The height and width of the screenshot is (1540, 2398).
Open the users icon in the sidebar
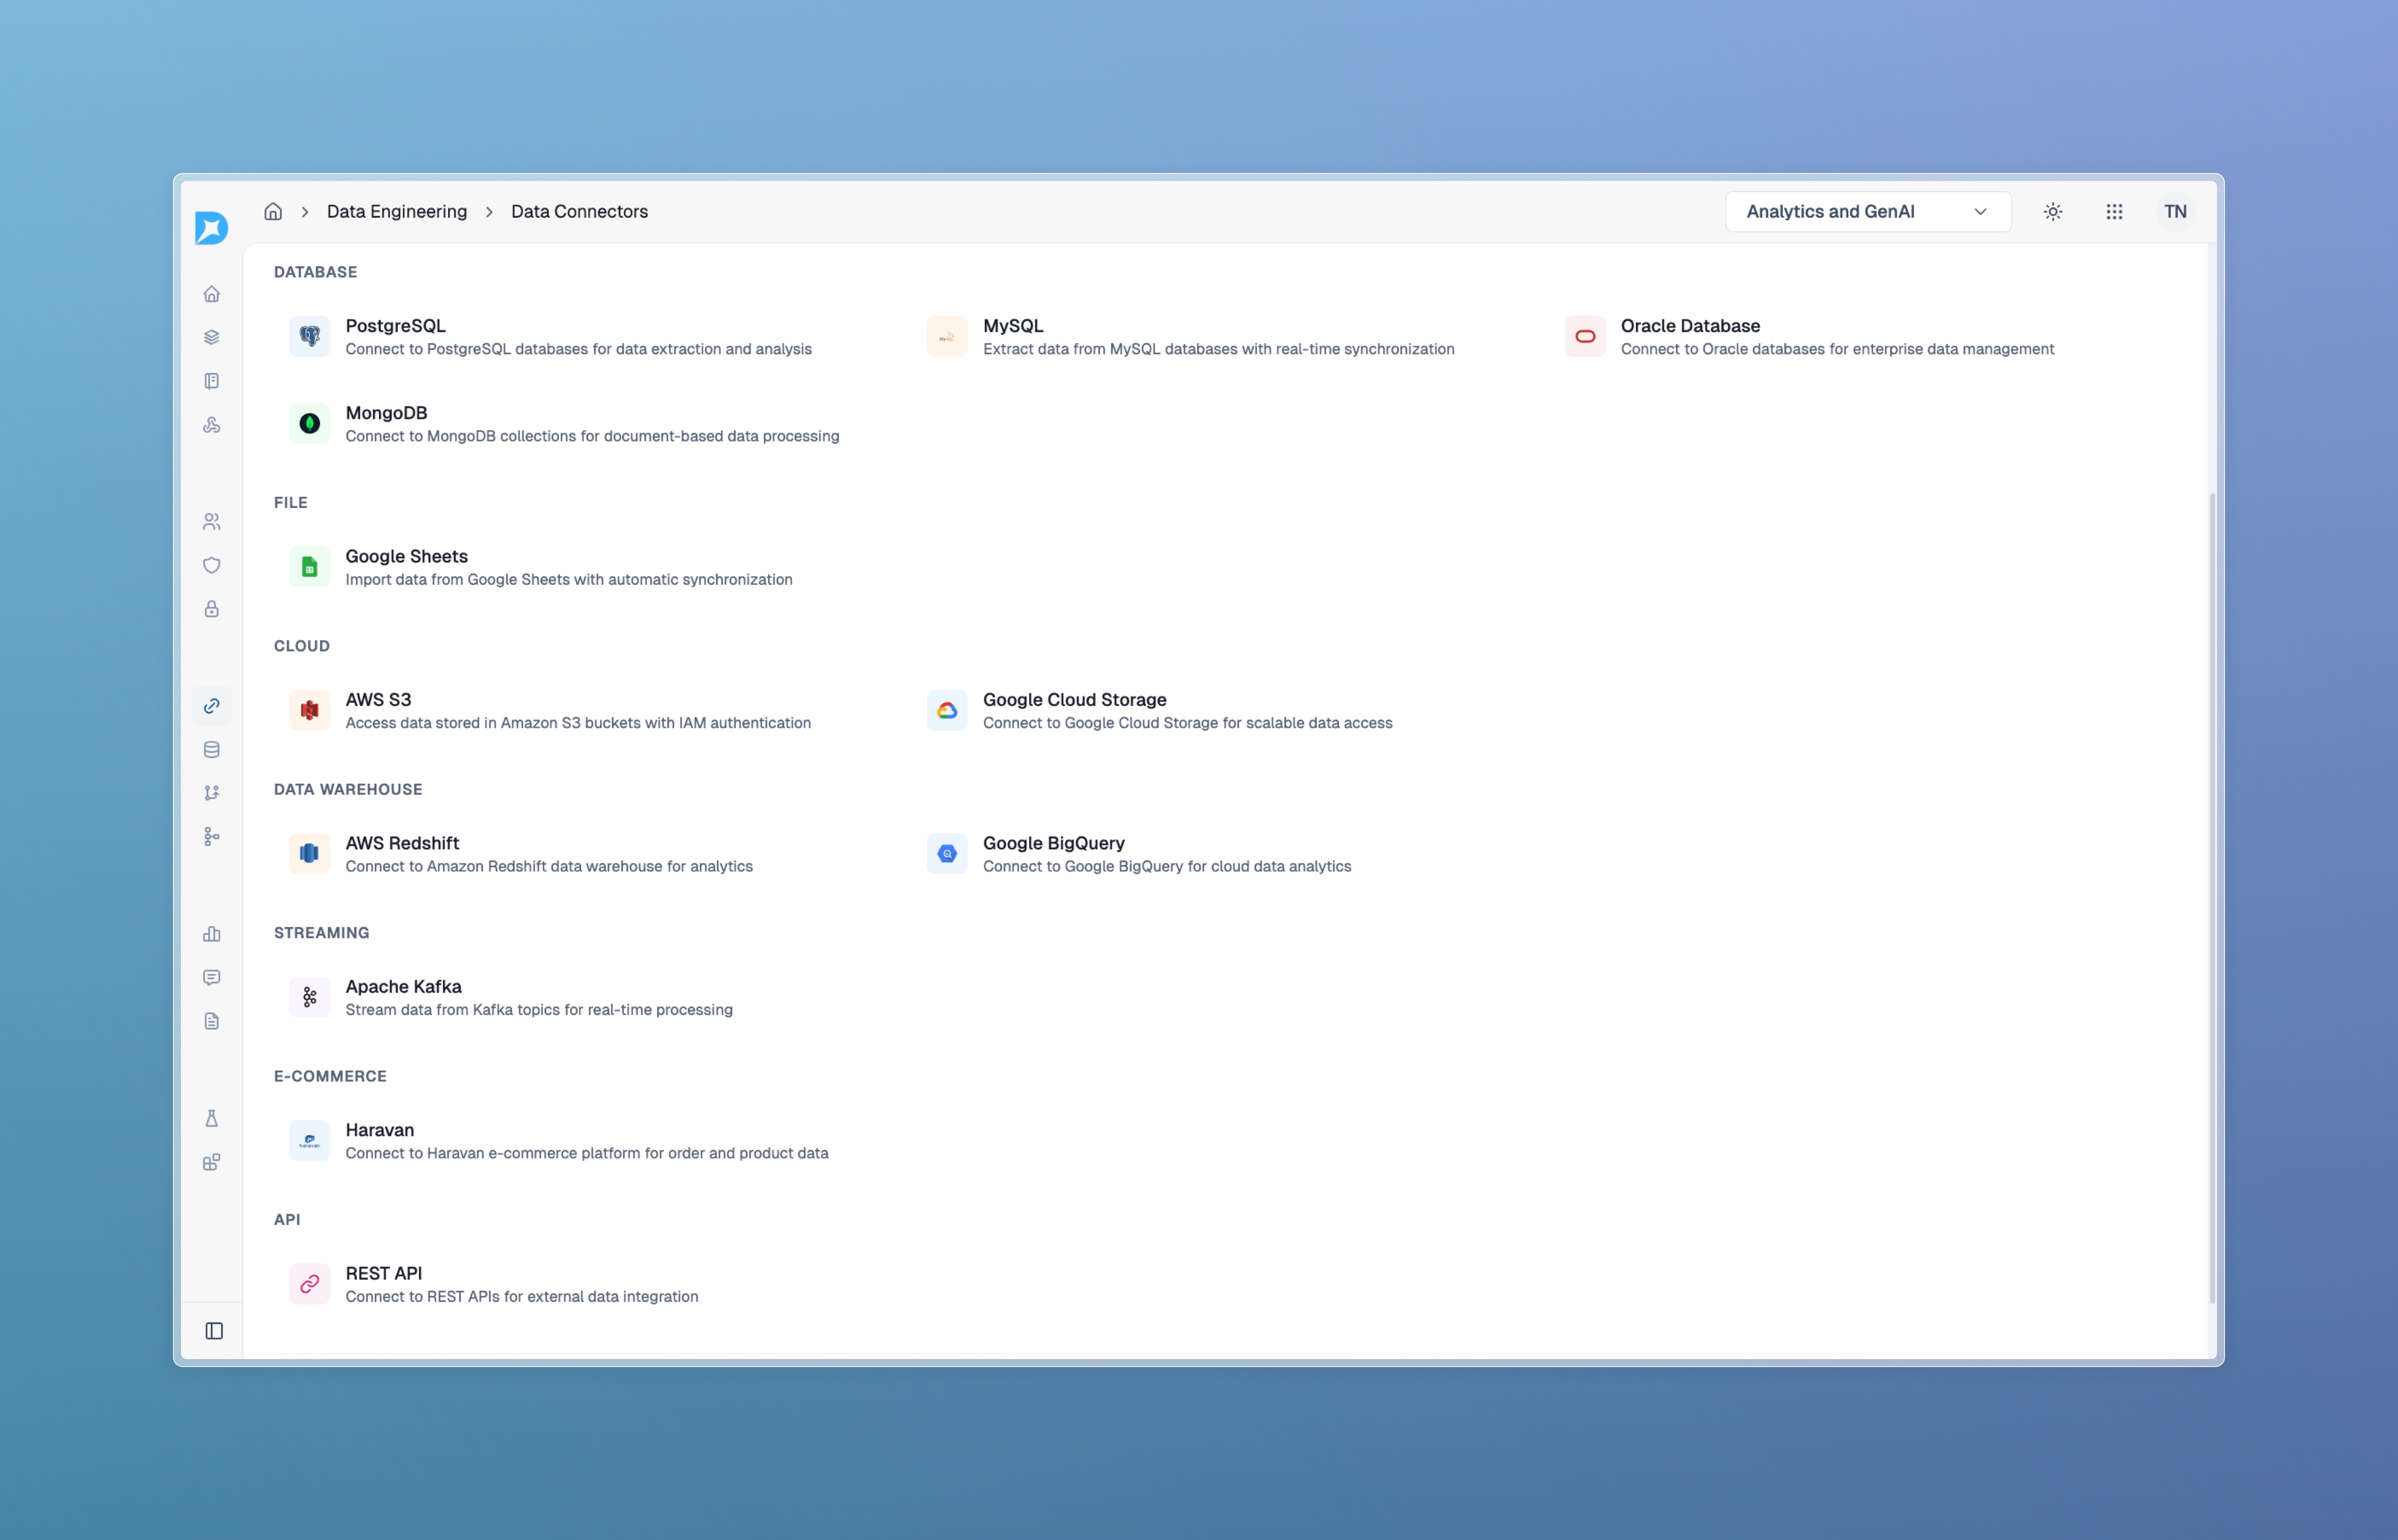coord(212,522)
